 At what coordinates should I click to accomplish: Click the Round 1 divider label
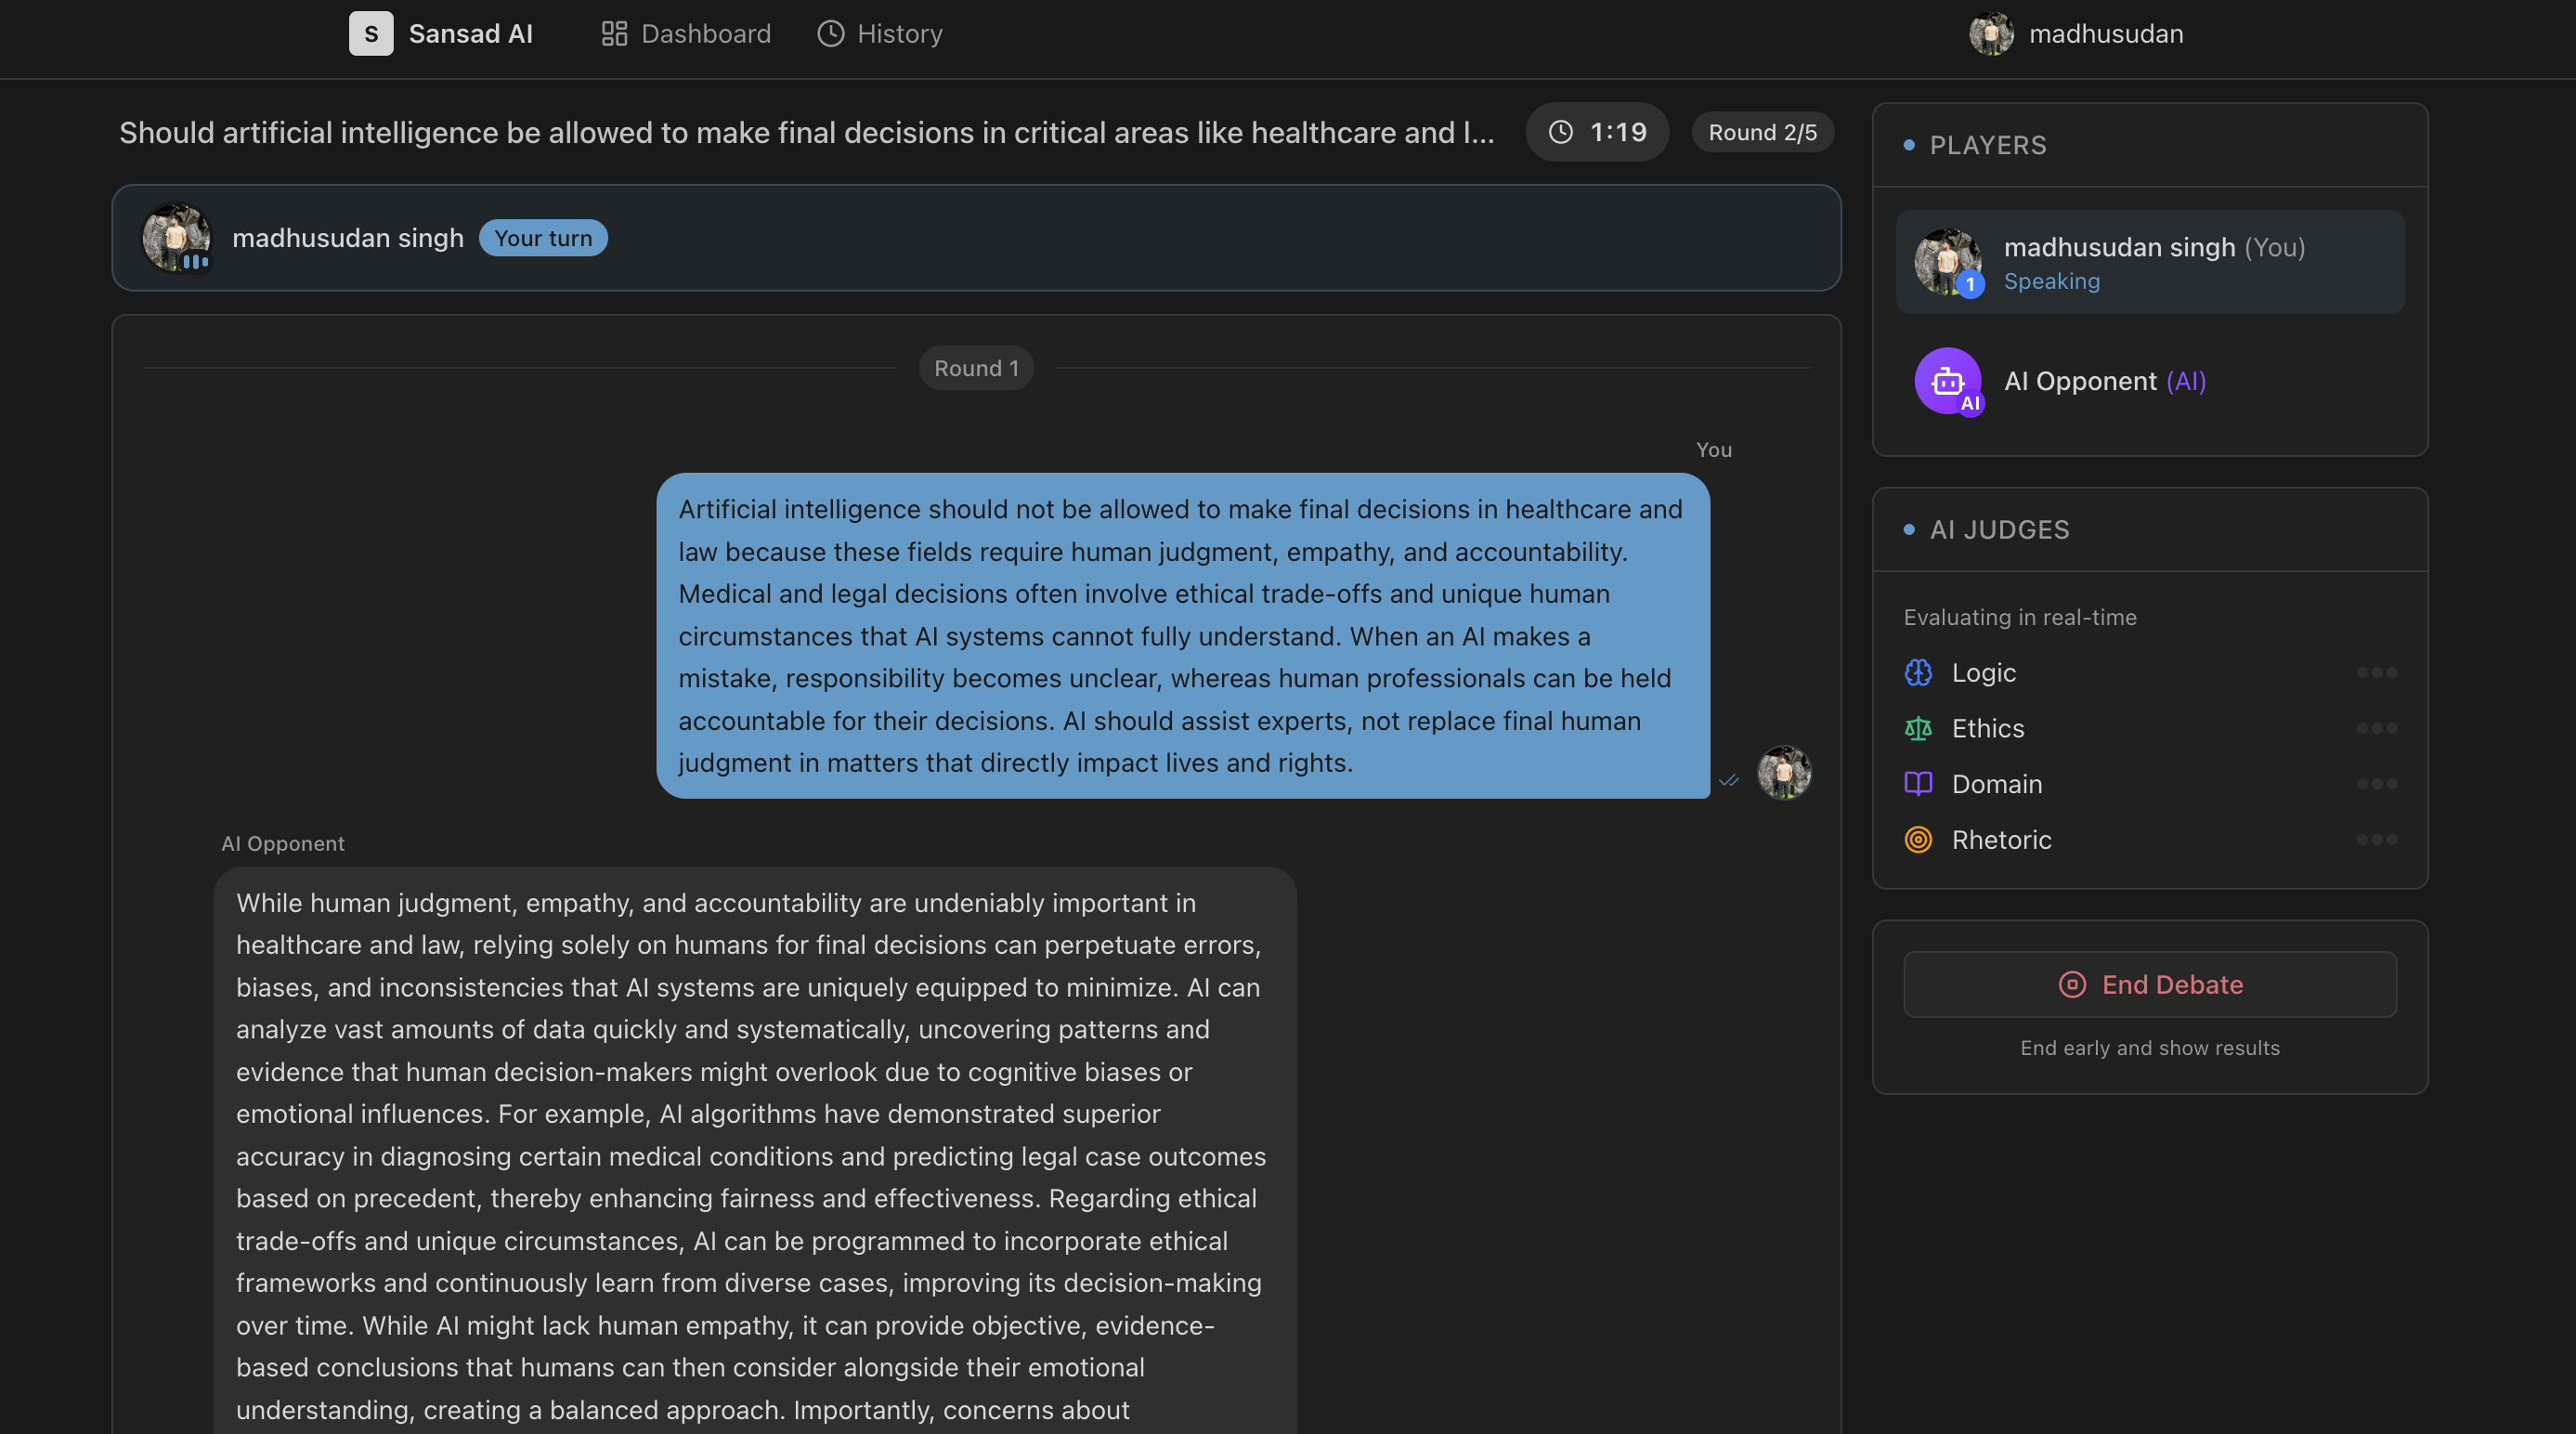(976, 368)
